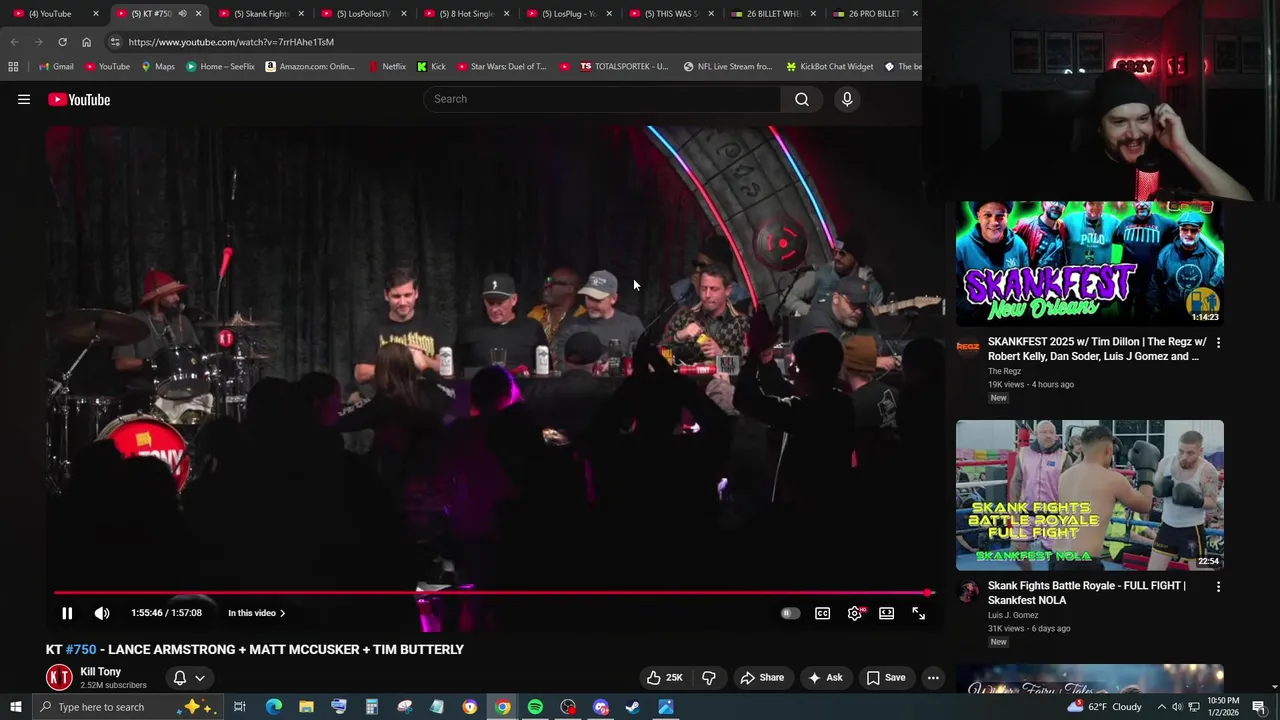
Task: Go to the browser home page
Action: click(x=86, y=42)
